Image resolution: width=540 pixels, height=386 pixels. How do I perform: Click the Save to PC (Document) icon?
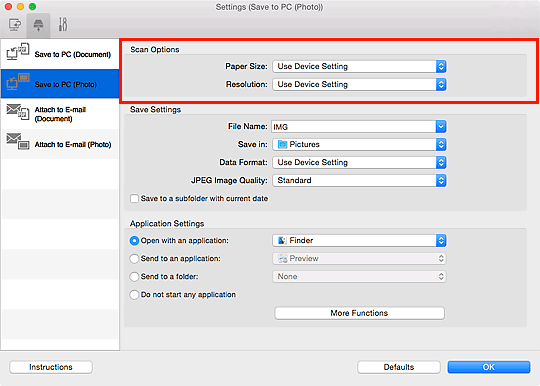[x=18, y=52]
